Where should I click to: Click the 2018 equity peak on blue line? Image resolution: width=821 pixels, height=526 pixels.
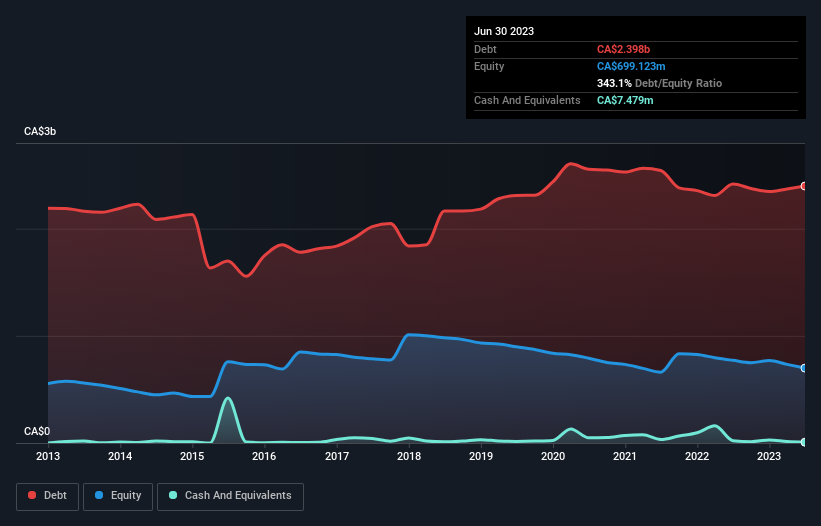click(x=409, y=334)
